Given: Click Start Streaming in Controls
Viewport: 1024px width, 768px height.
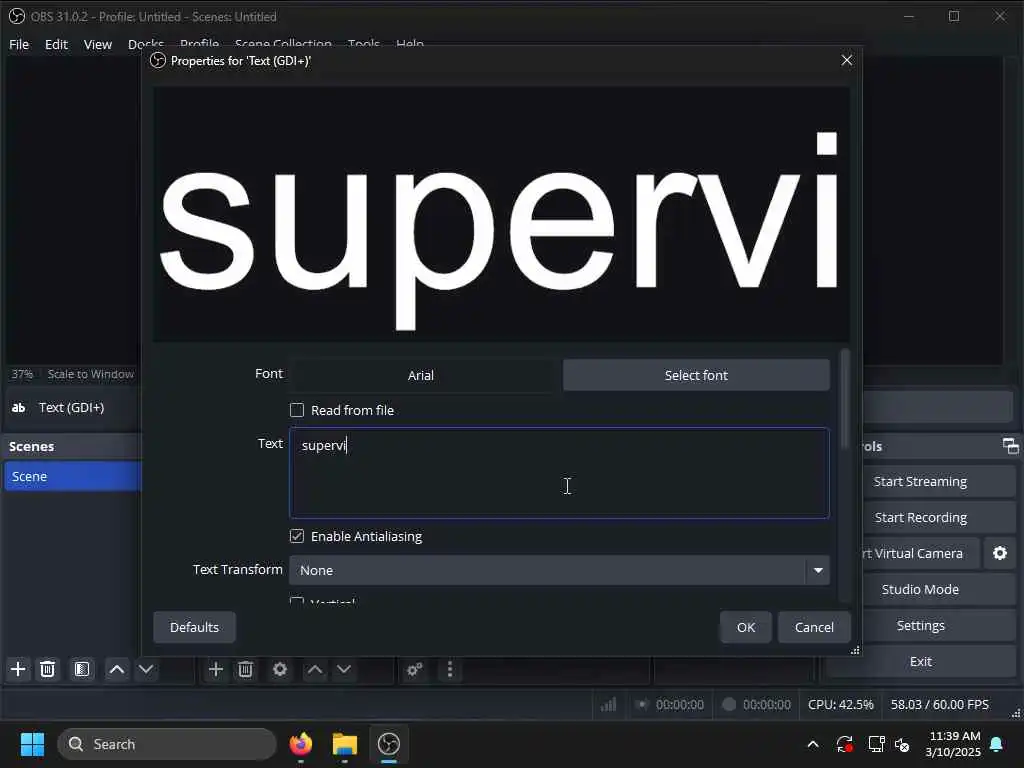Looking at the screenshot, I should (x=920, y=481).
